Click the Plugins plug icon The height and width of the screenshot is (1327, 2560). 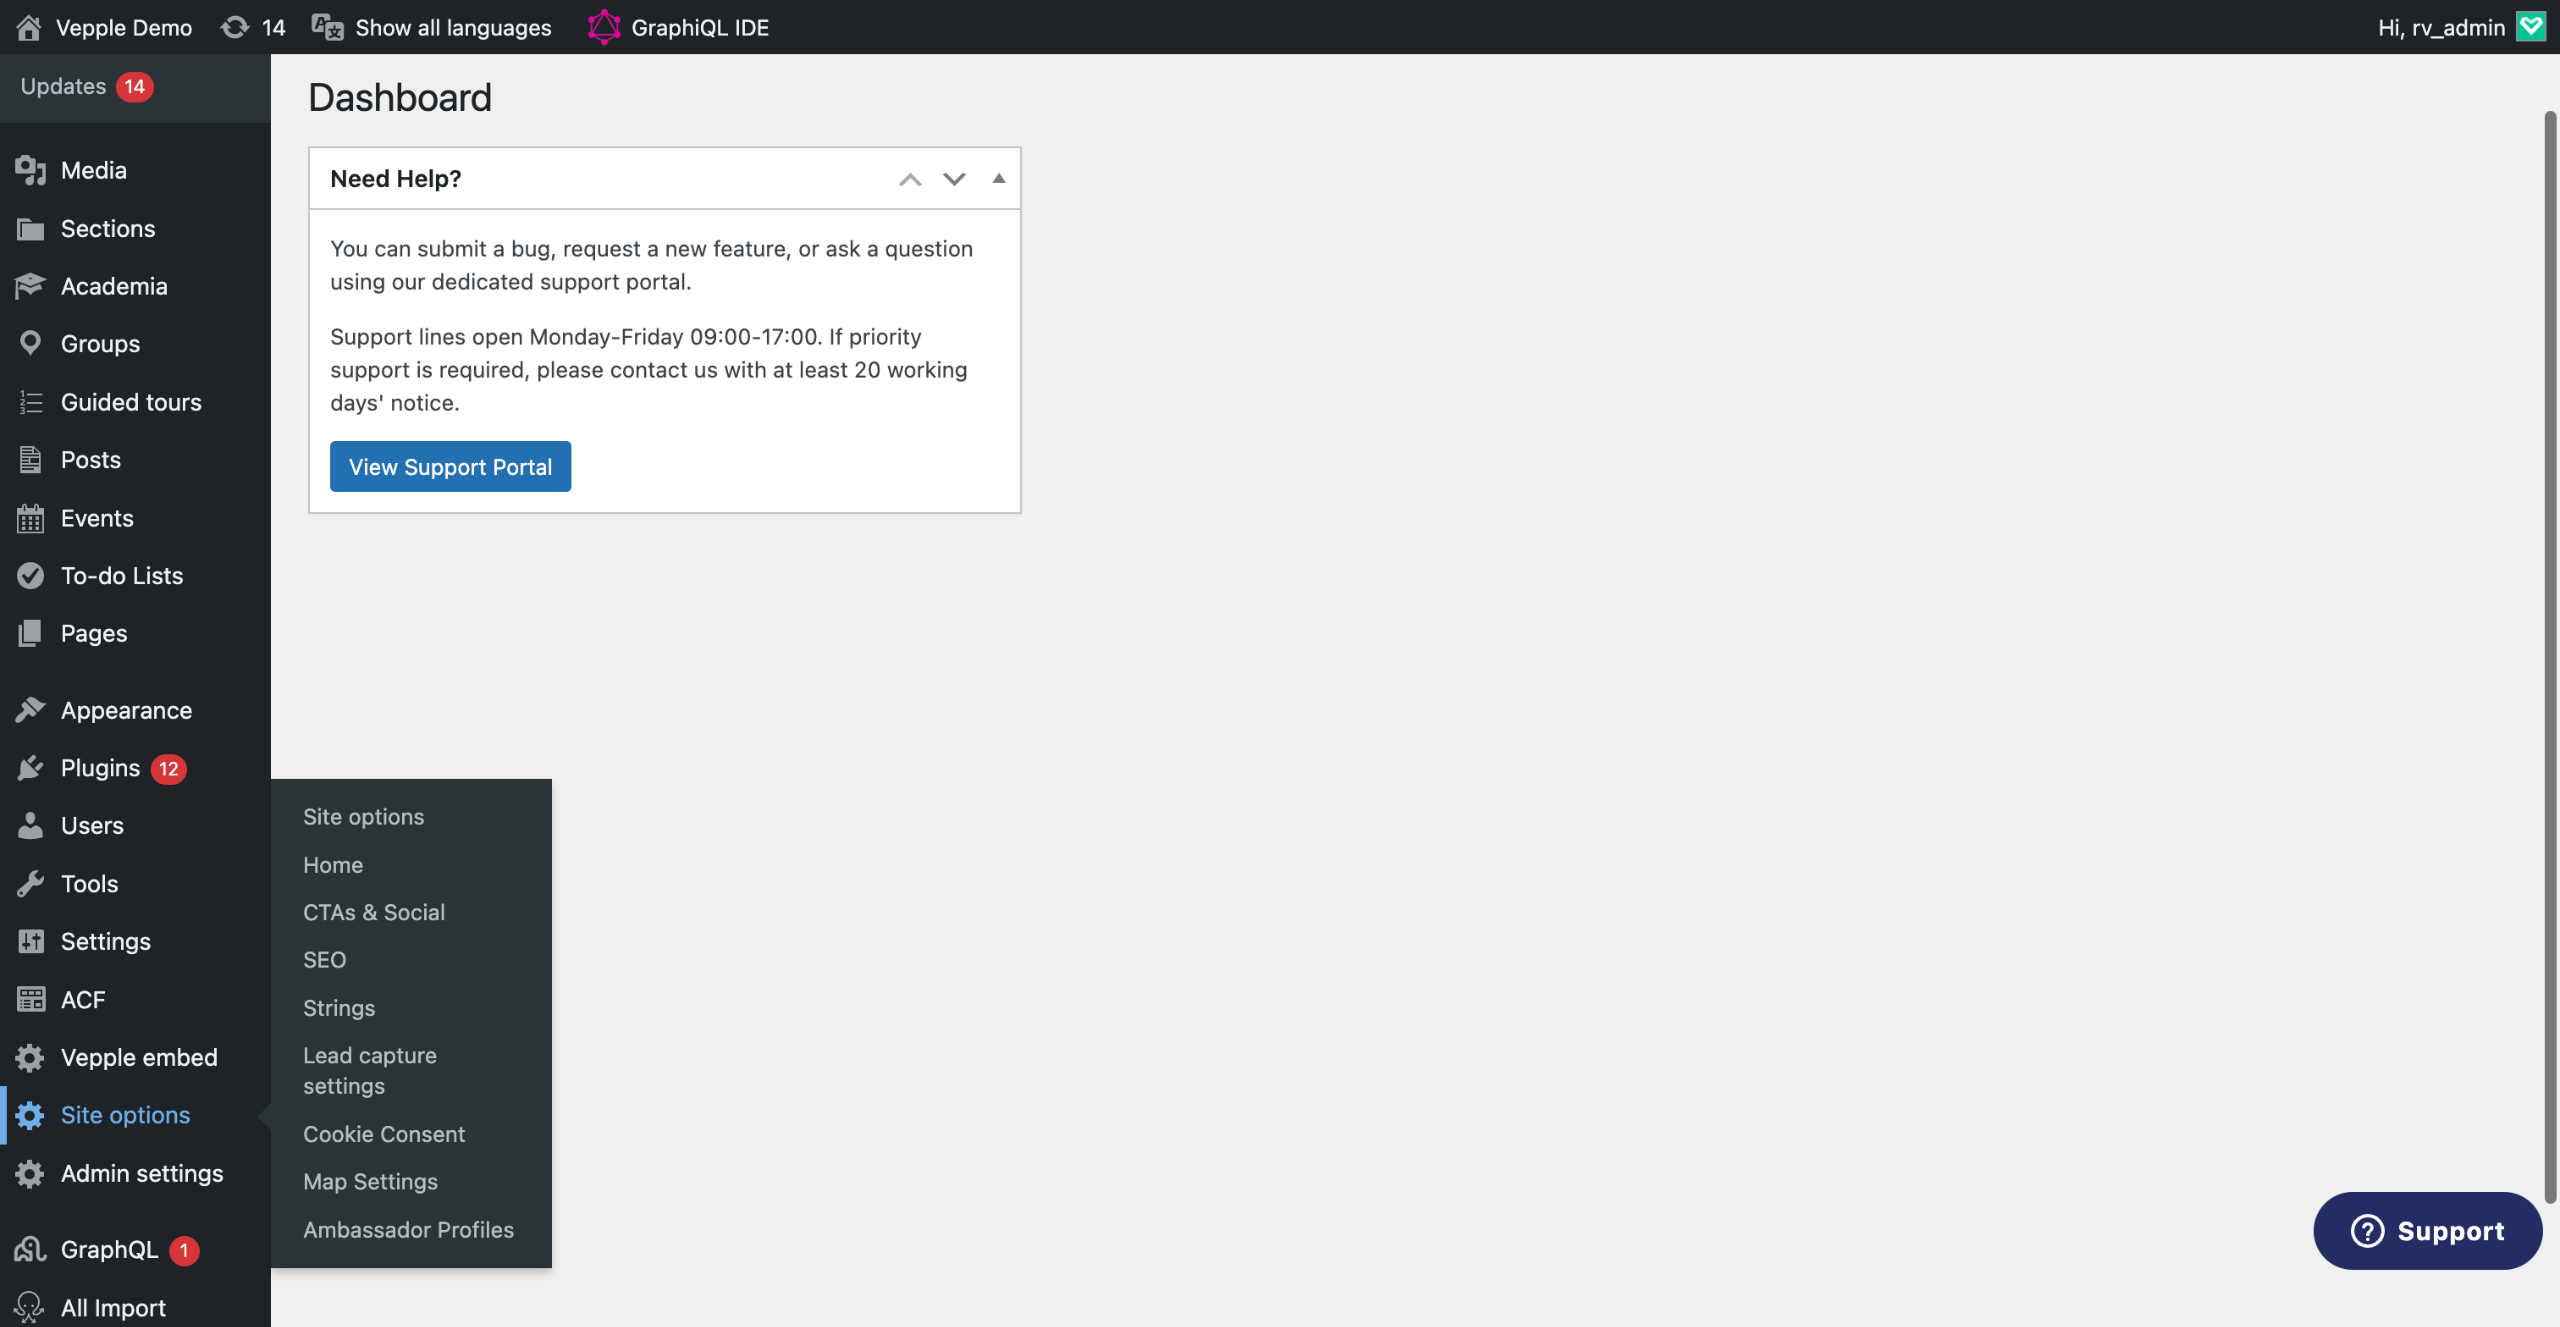(x=30, y=768)
